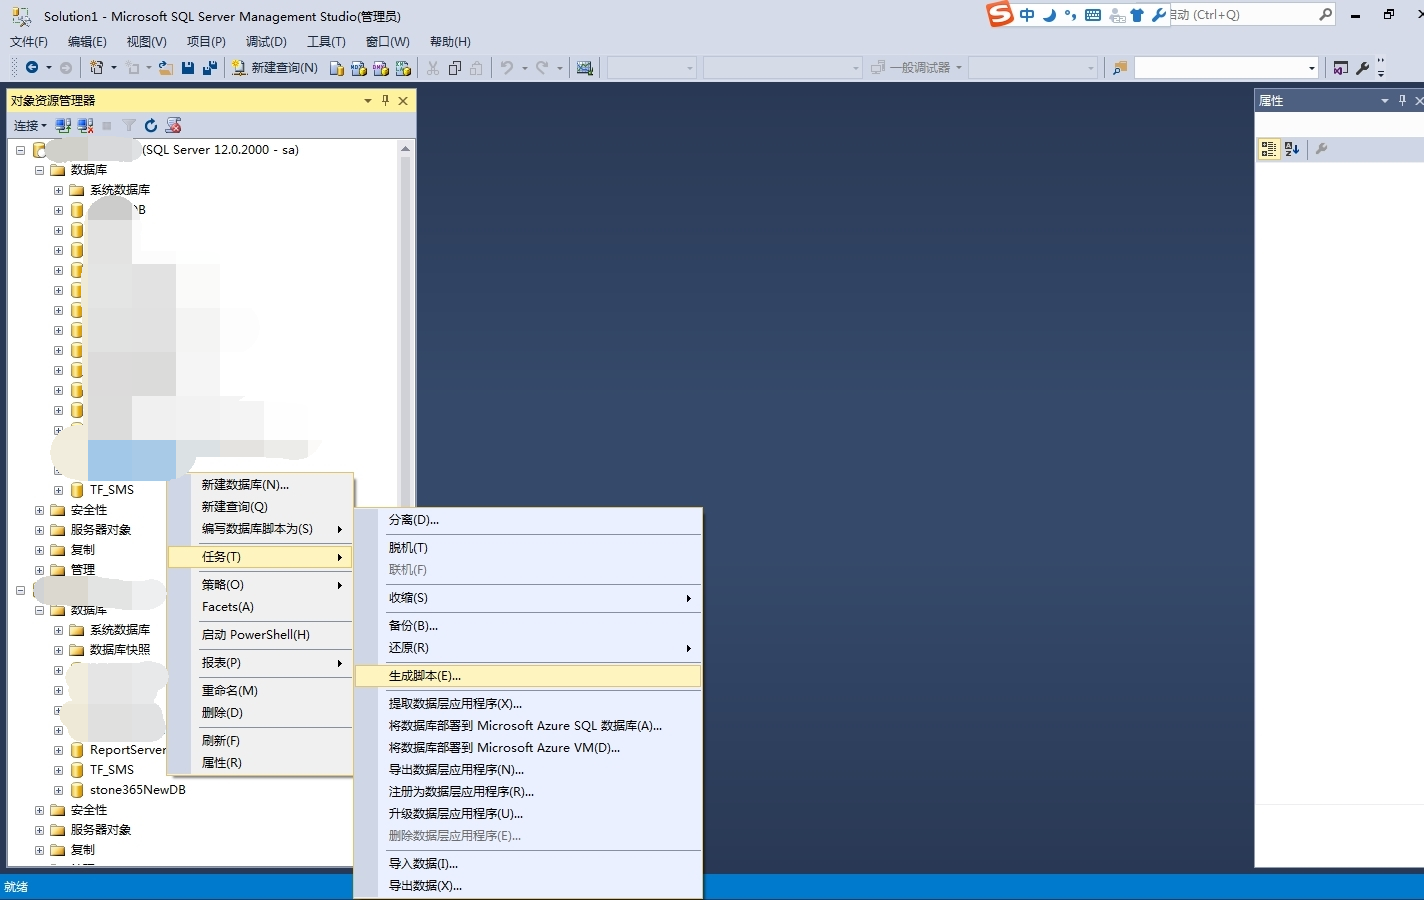Viewport: 1424px width, 900px height.
Task: Click the XMLA query icon
Action: 403,68
